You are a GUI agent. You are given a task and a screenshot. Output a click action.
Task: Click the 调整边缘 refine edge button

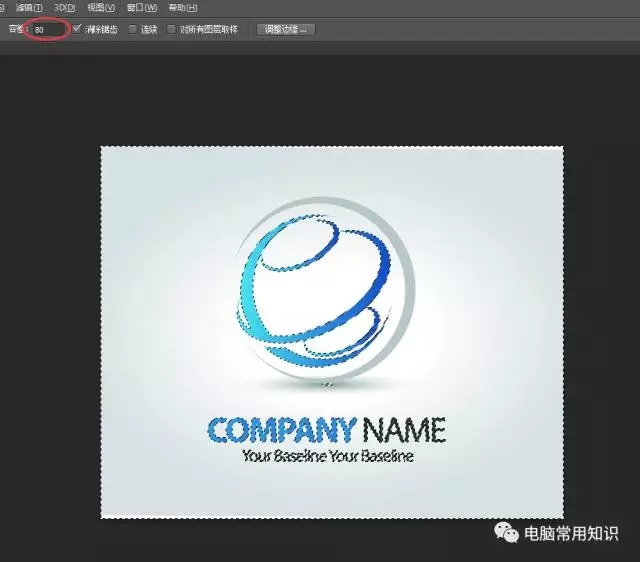pyautogui.click(x=286, y=29)
